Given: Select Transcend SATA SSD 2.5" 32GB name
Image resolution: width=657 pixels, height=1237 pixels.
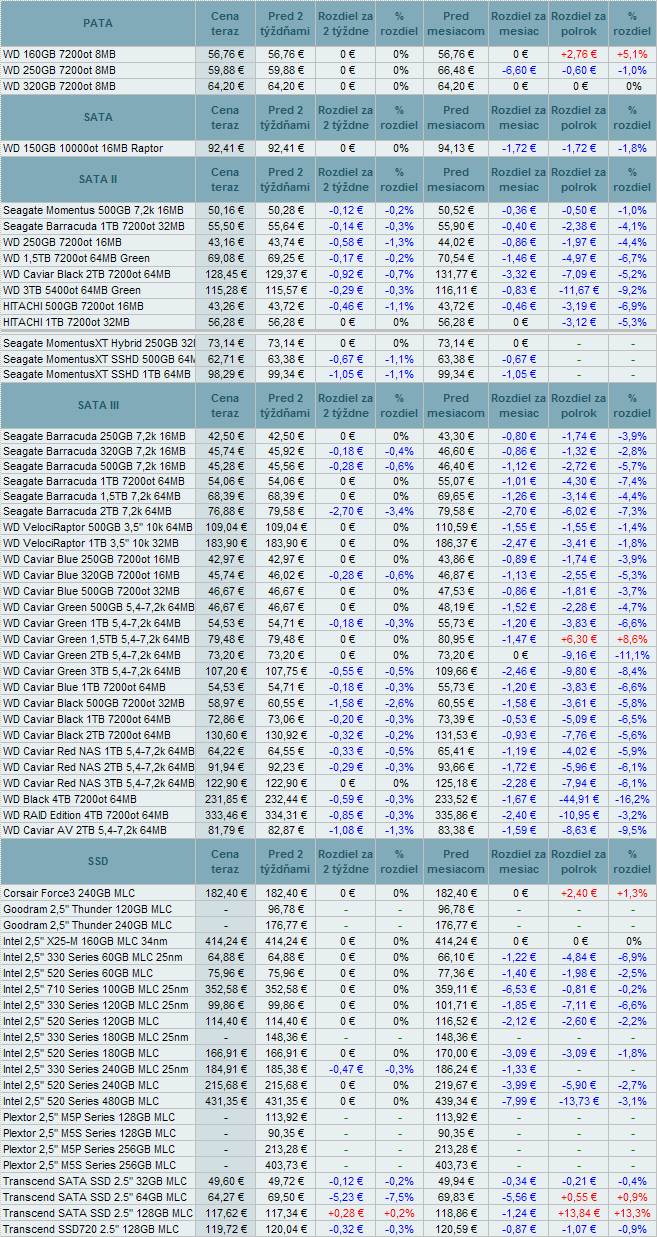Looking at the screenshot, I should [x=95, y=1181].
